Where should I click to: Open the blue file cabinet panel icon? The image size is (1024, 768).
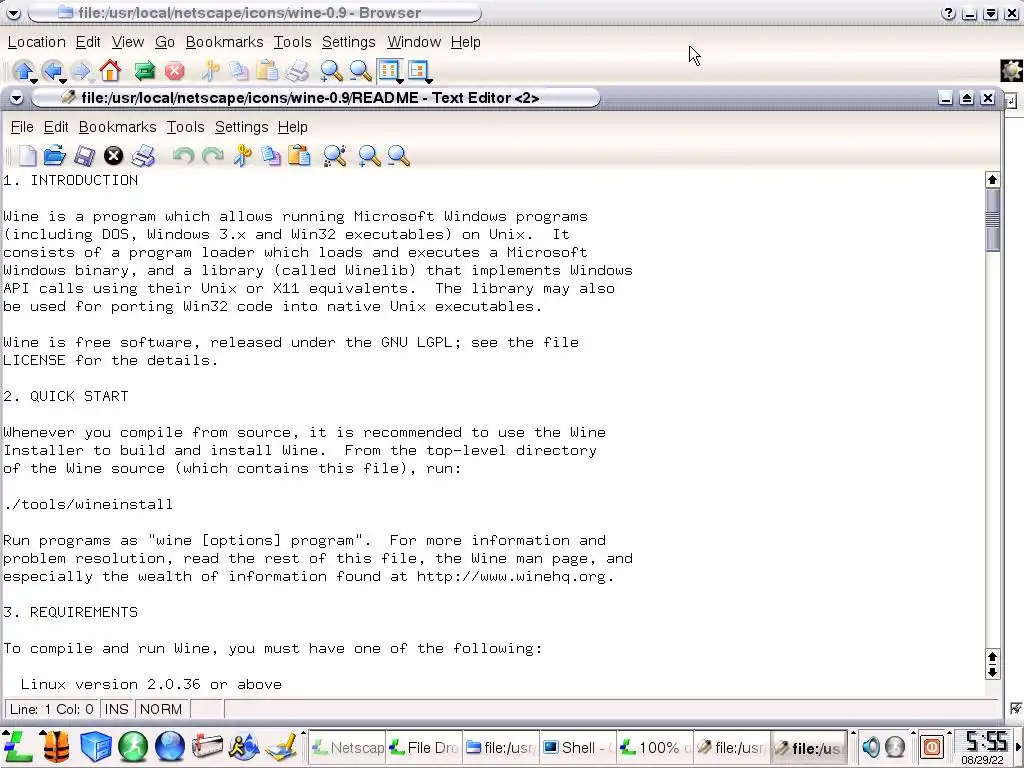[95, 746]
